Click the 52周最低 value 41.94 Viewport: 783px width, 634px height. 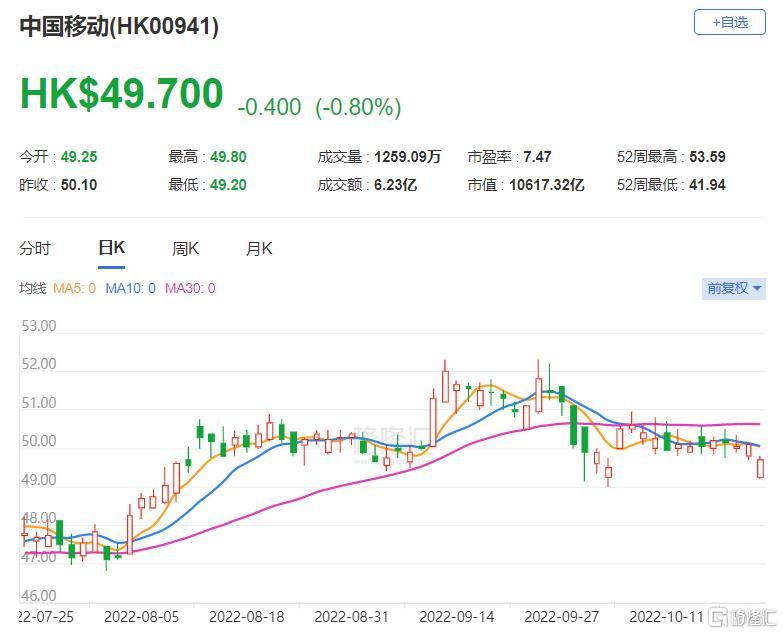(708, 185)
